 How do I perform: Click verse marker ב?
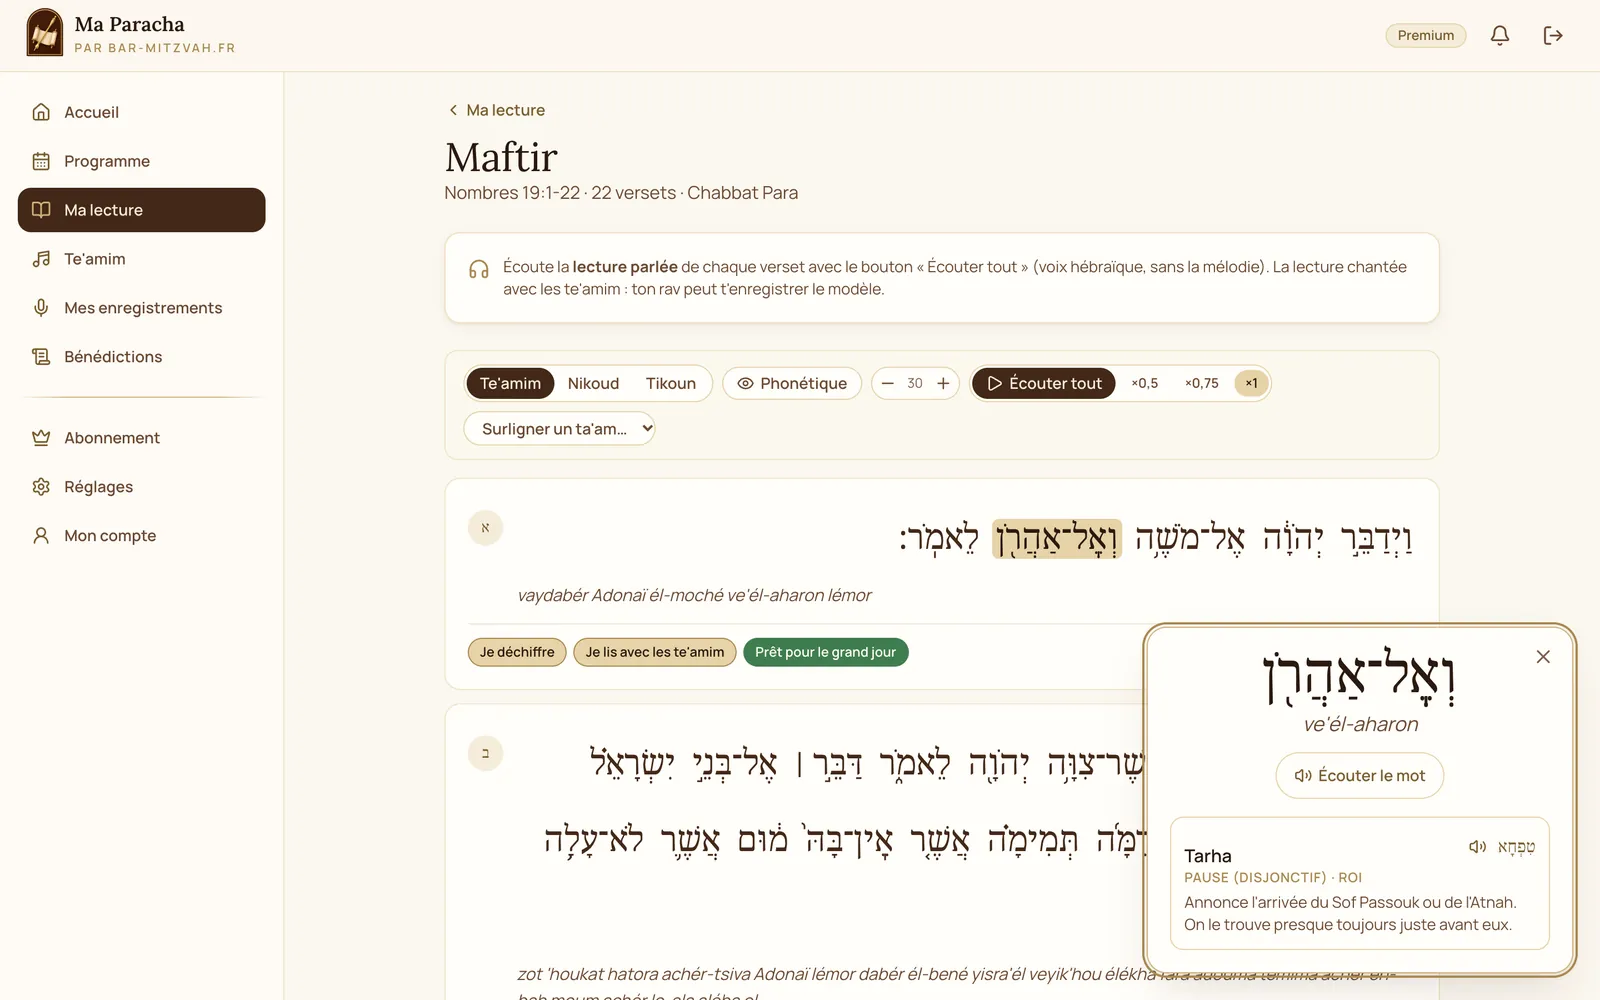[486, 753]
